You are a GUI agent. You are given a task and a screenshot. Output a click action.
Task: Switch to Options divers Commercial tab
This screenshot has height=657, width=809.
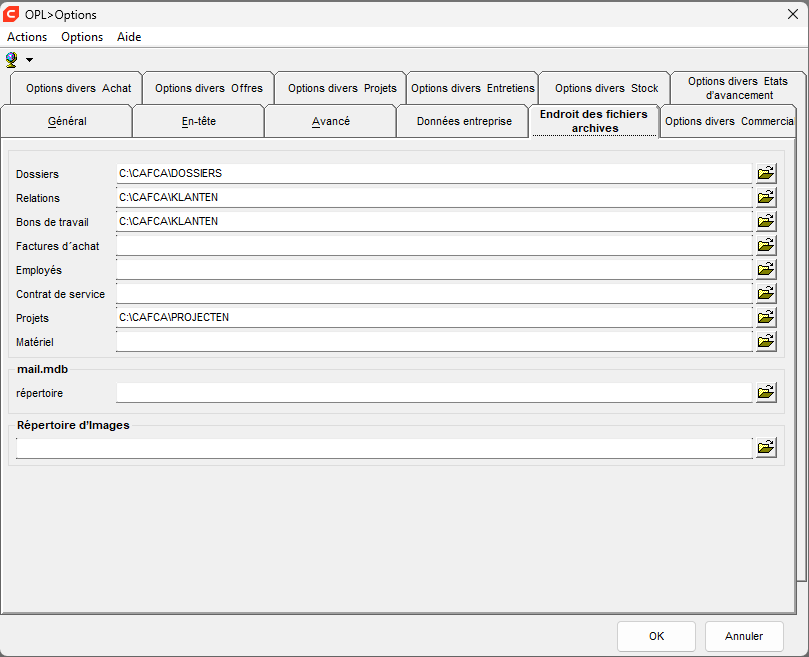coord(728,121)
